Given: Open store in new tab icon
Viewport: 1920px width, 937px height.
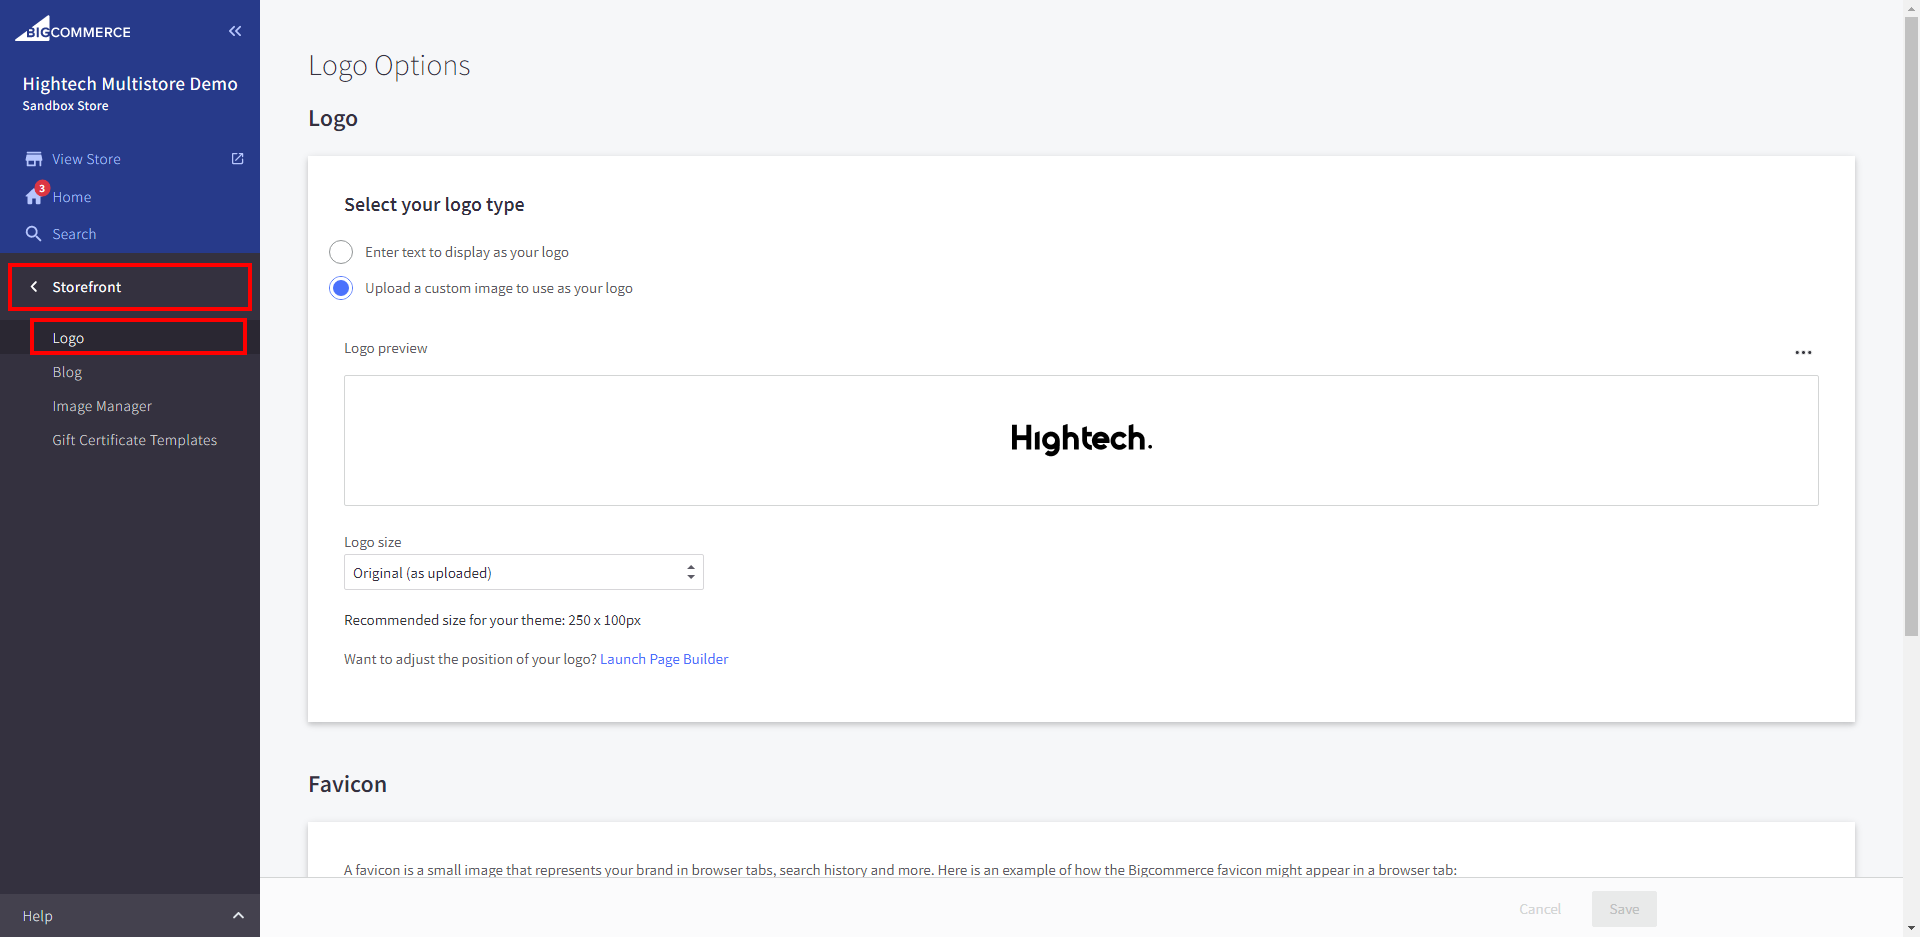Looking at the screenshot, I should (x=238, y=159).
